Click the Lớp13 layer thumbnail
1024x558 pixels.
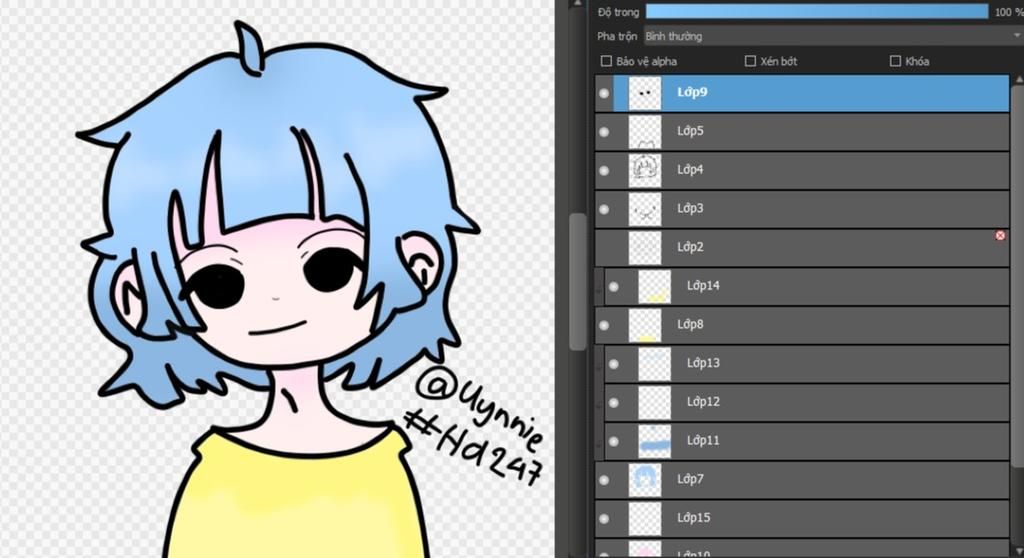[654, 364]
